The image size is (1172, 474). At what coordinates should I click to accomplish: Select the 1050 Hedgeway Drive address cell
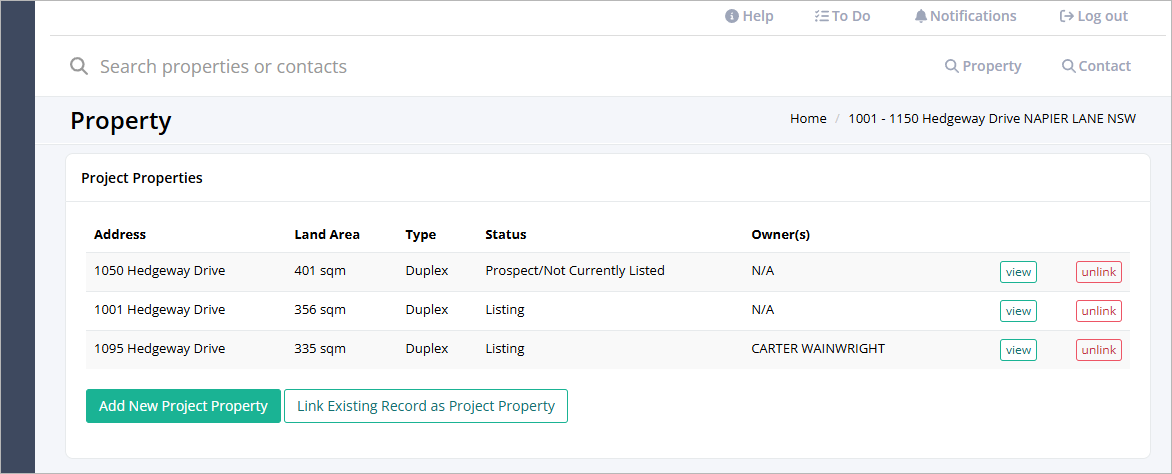[x=159, y=271]
